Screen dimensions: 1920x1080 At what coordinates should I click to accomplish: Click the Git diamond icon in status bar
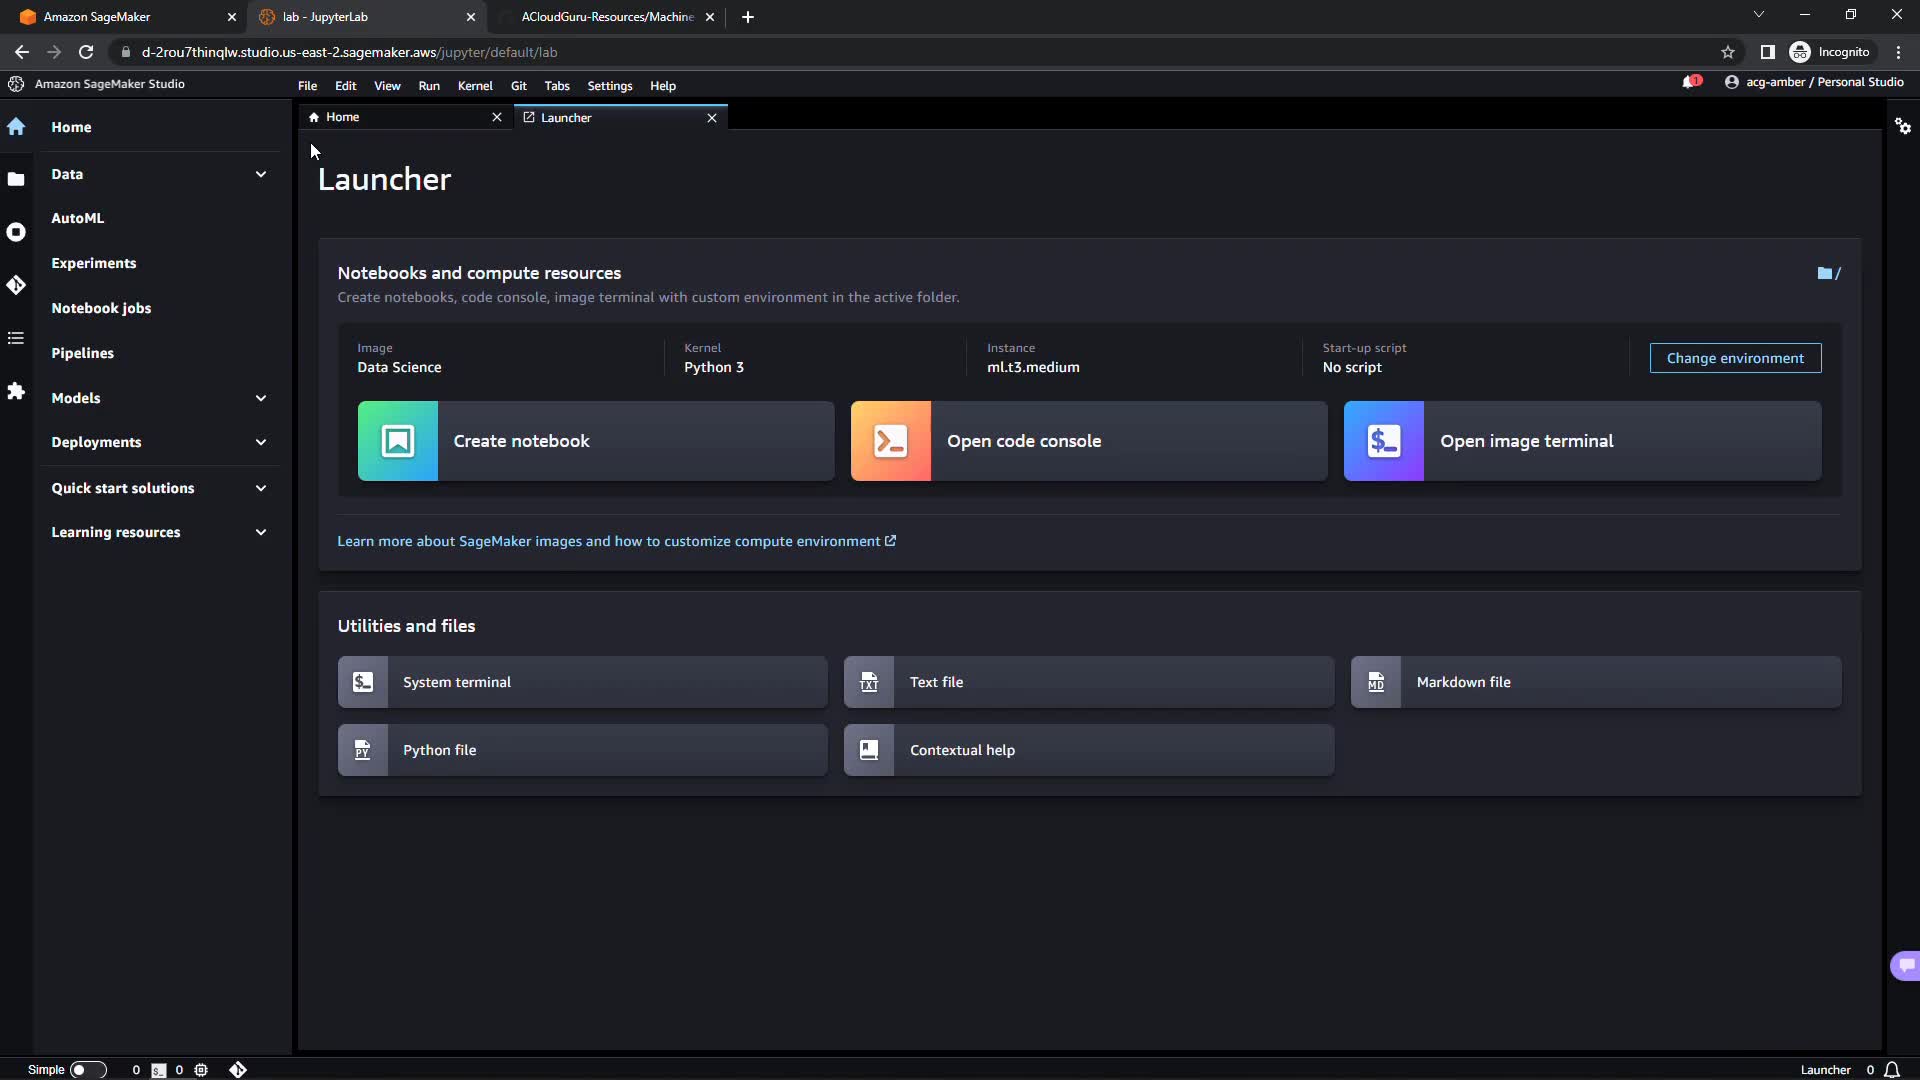click(x=238, y=1069)
